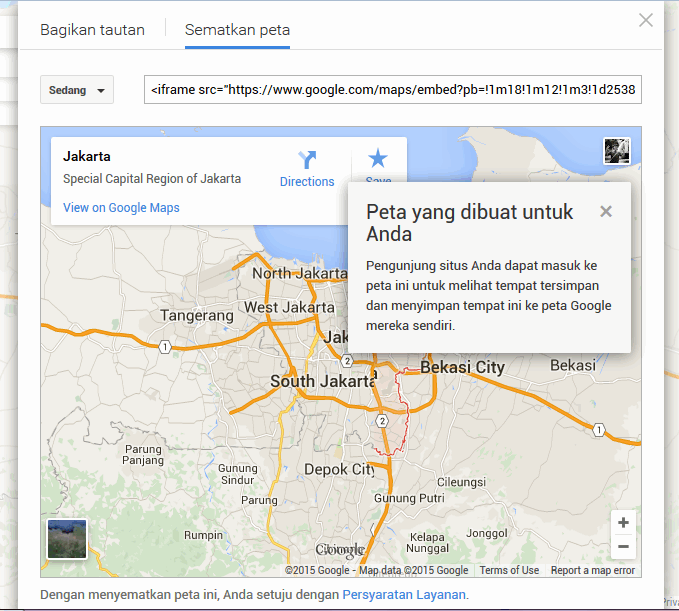Click the North Jakarta map label
Image resolution: width=679 pixels, height=611 pixels.
[x=300, y=273]
